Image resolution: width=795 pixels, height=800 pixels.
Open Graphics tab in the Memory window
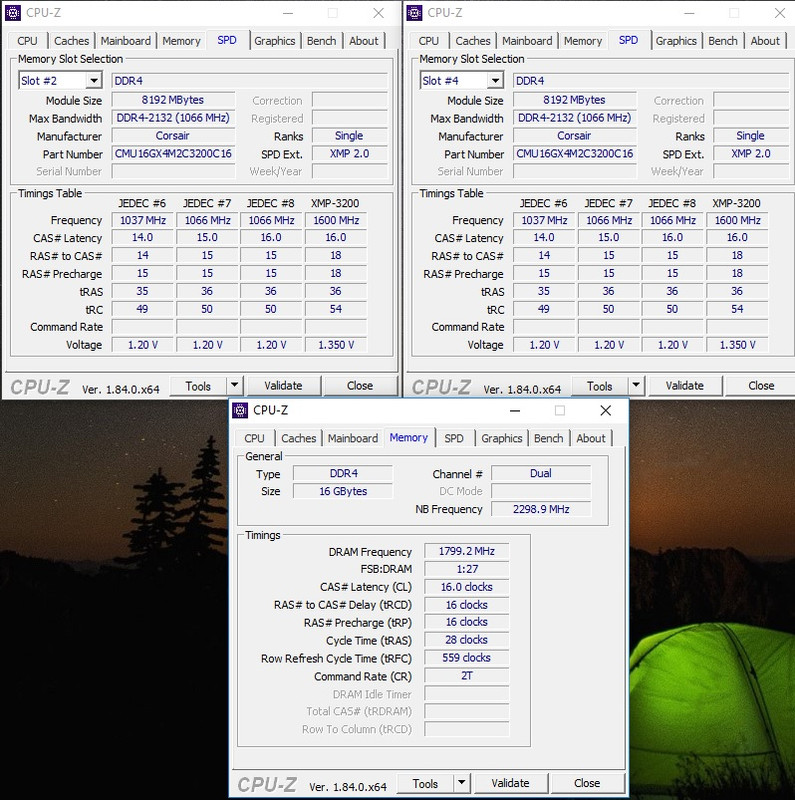[502, 438]
